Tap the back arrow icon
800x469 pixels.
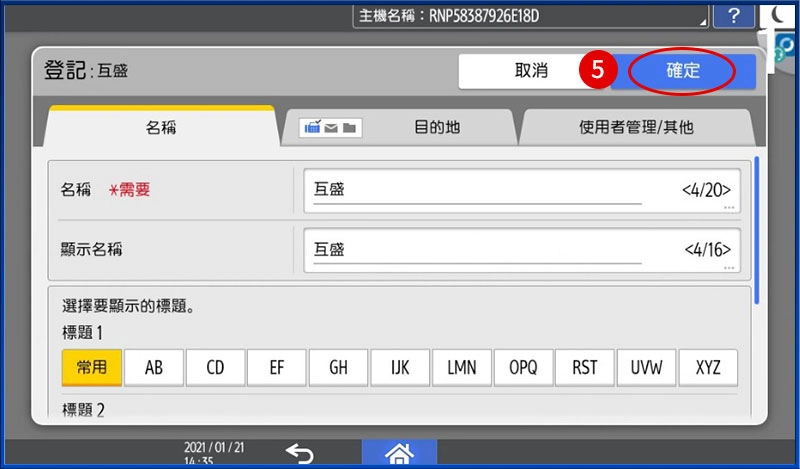click(299, 452)
